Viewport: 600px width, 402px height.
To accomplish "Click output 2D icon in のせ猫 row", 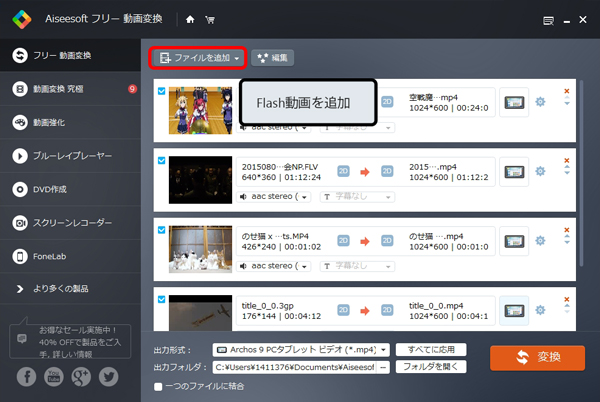I will tap(387, 241).
